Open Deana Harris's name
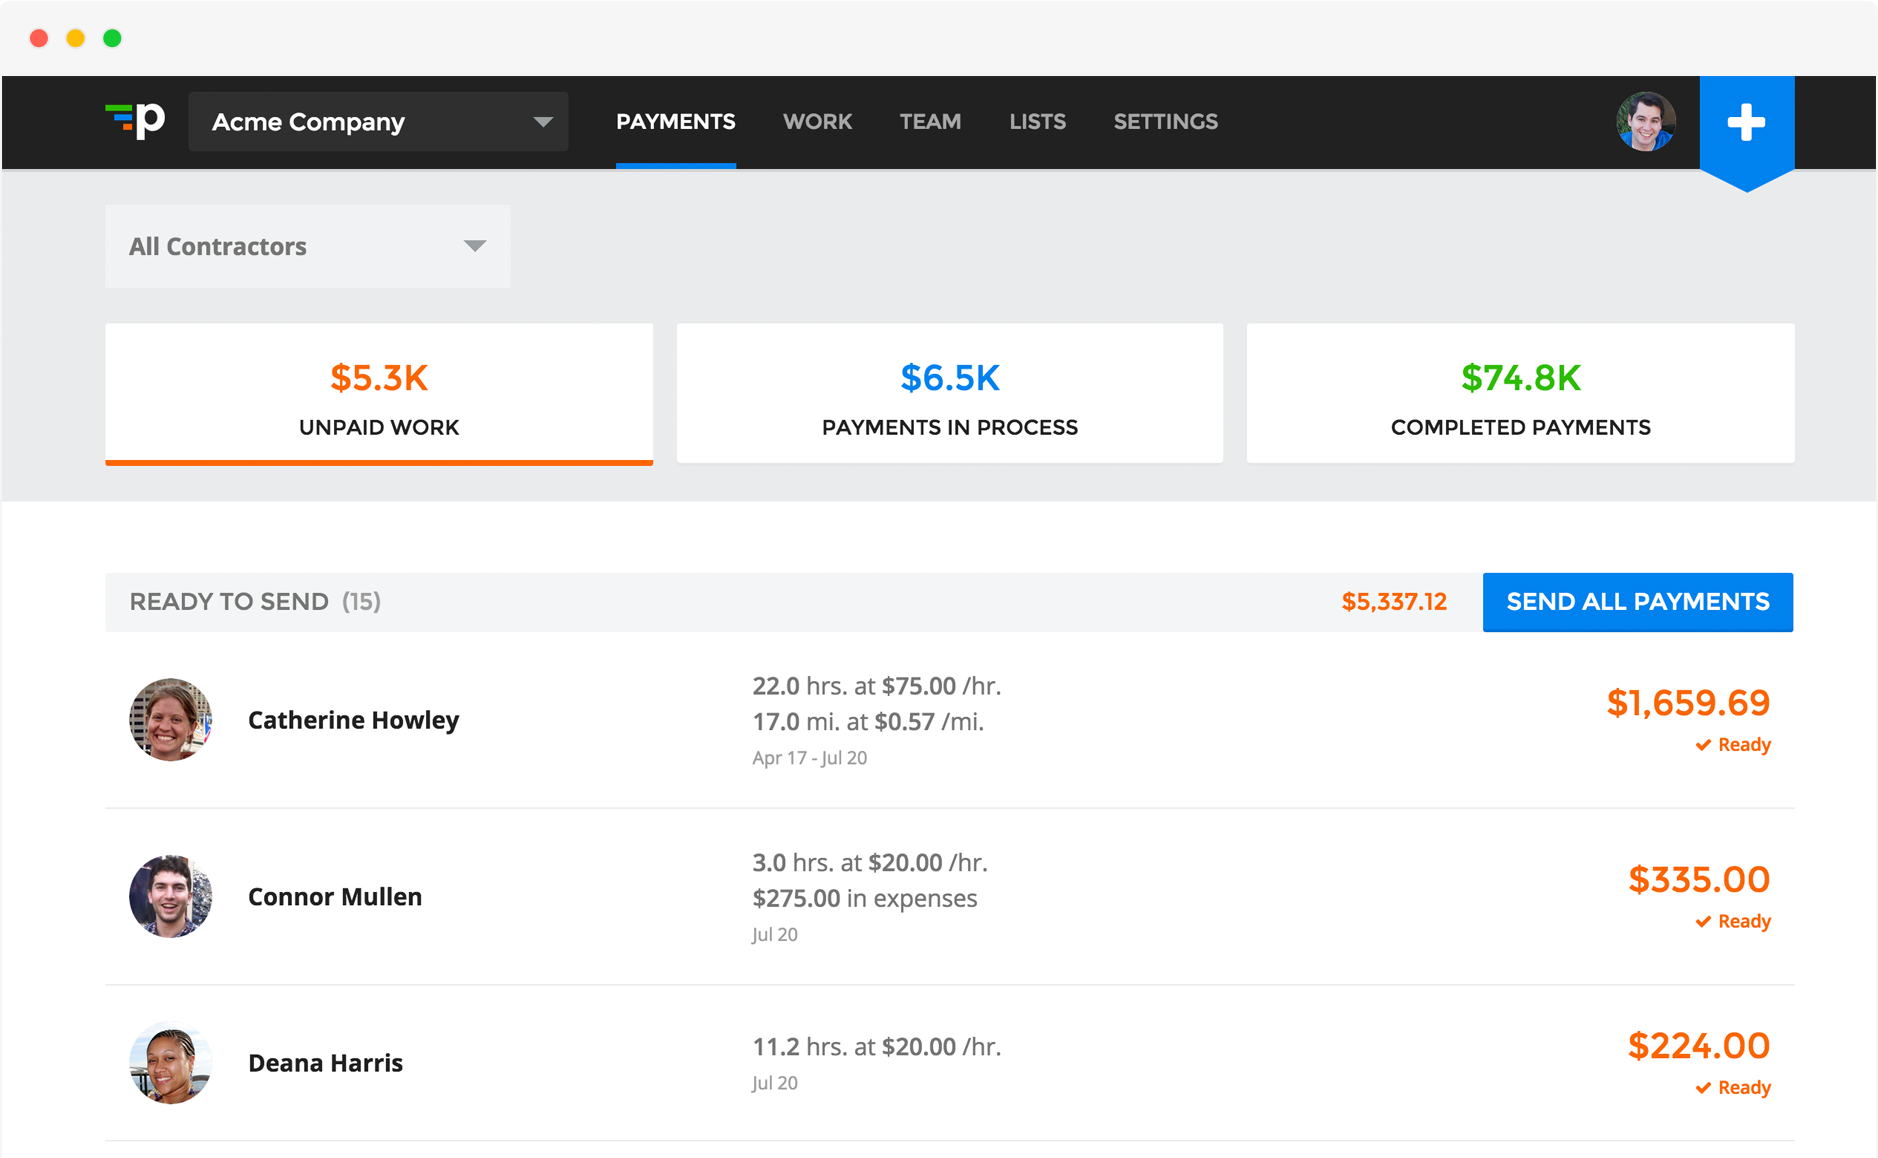The width and height of the screenshot is (1878, 1158). point(325,1063)
